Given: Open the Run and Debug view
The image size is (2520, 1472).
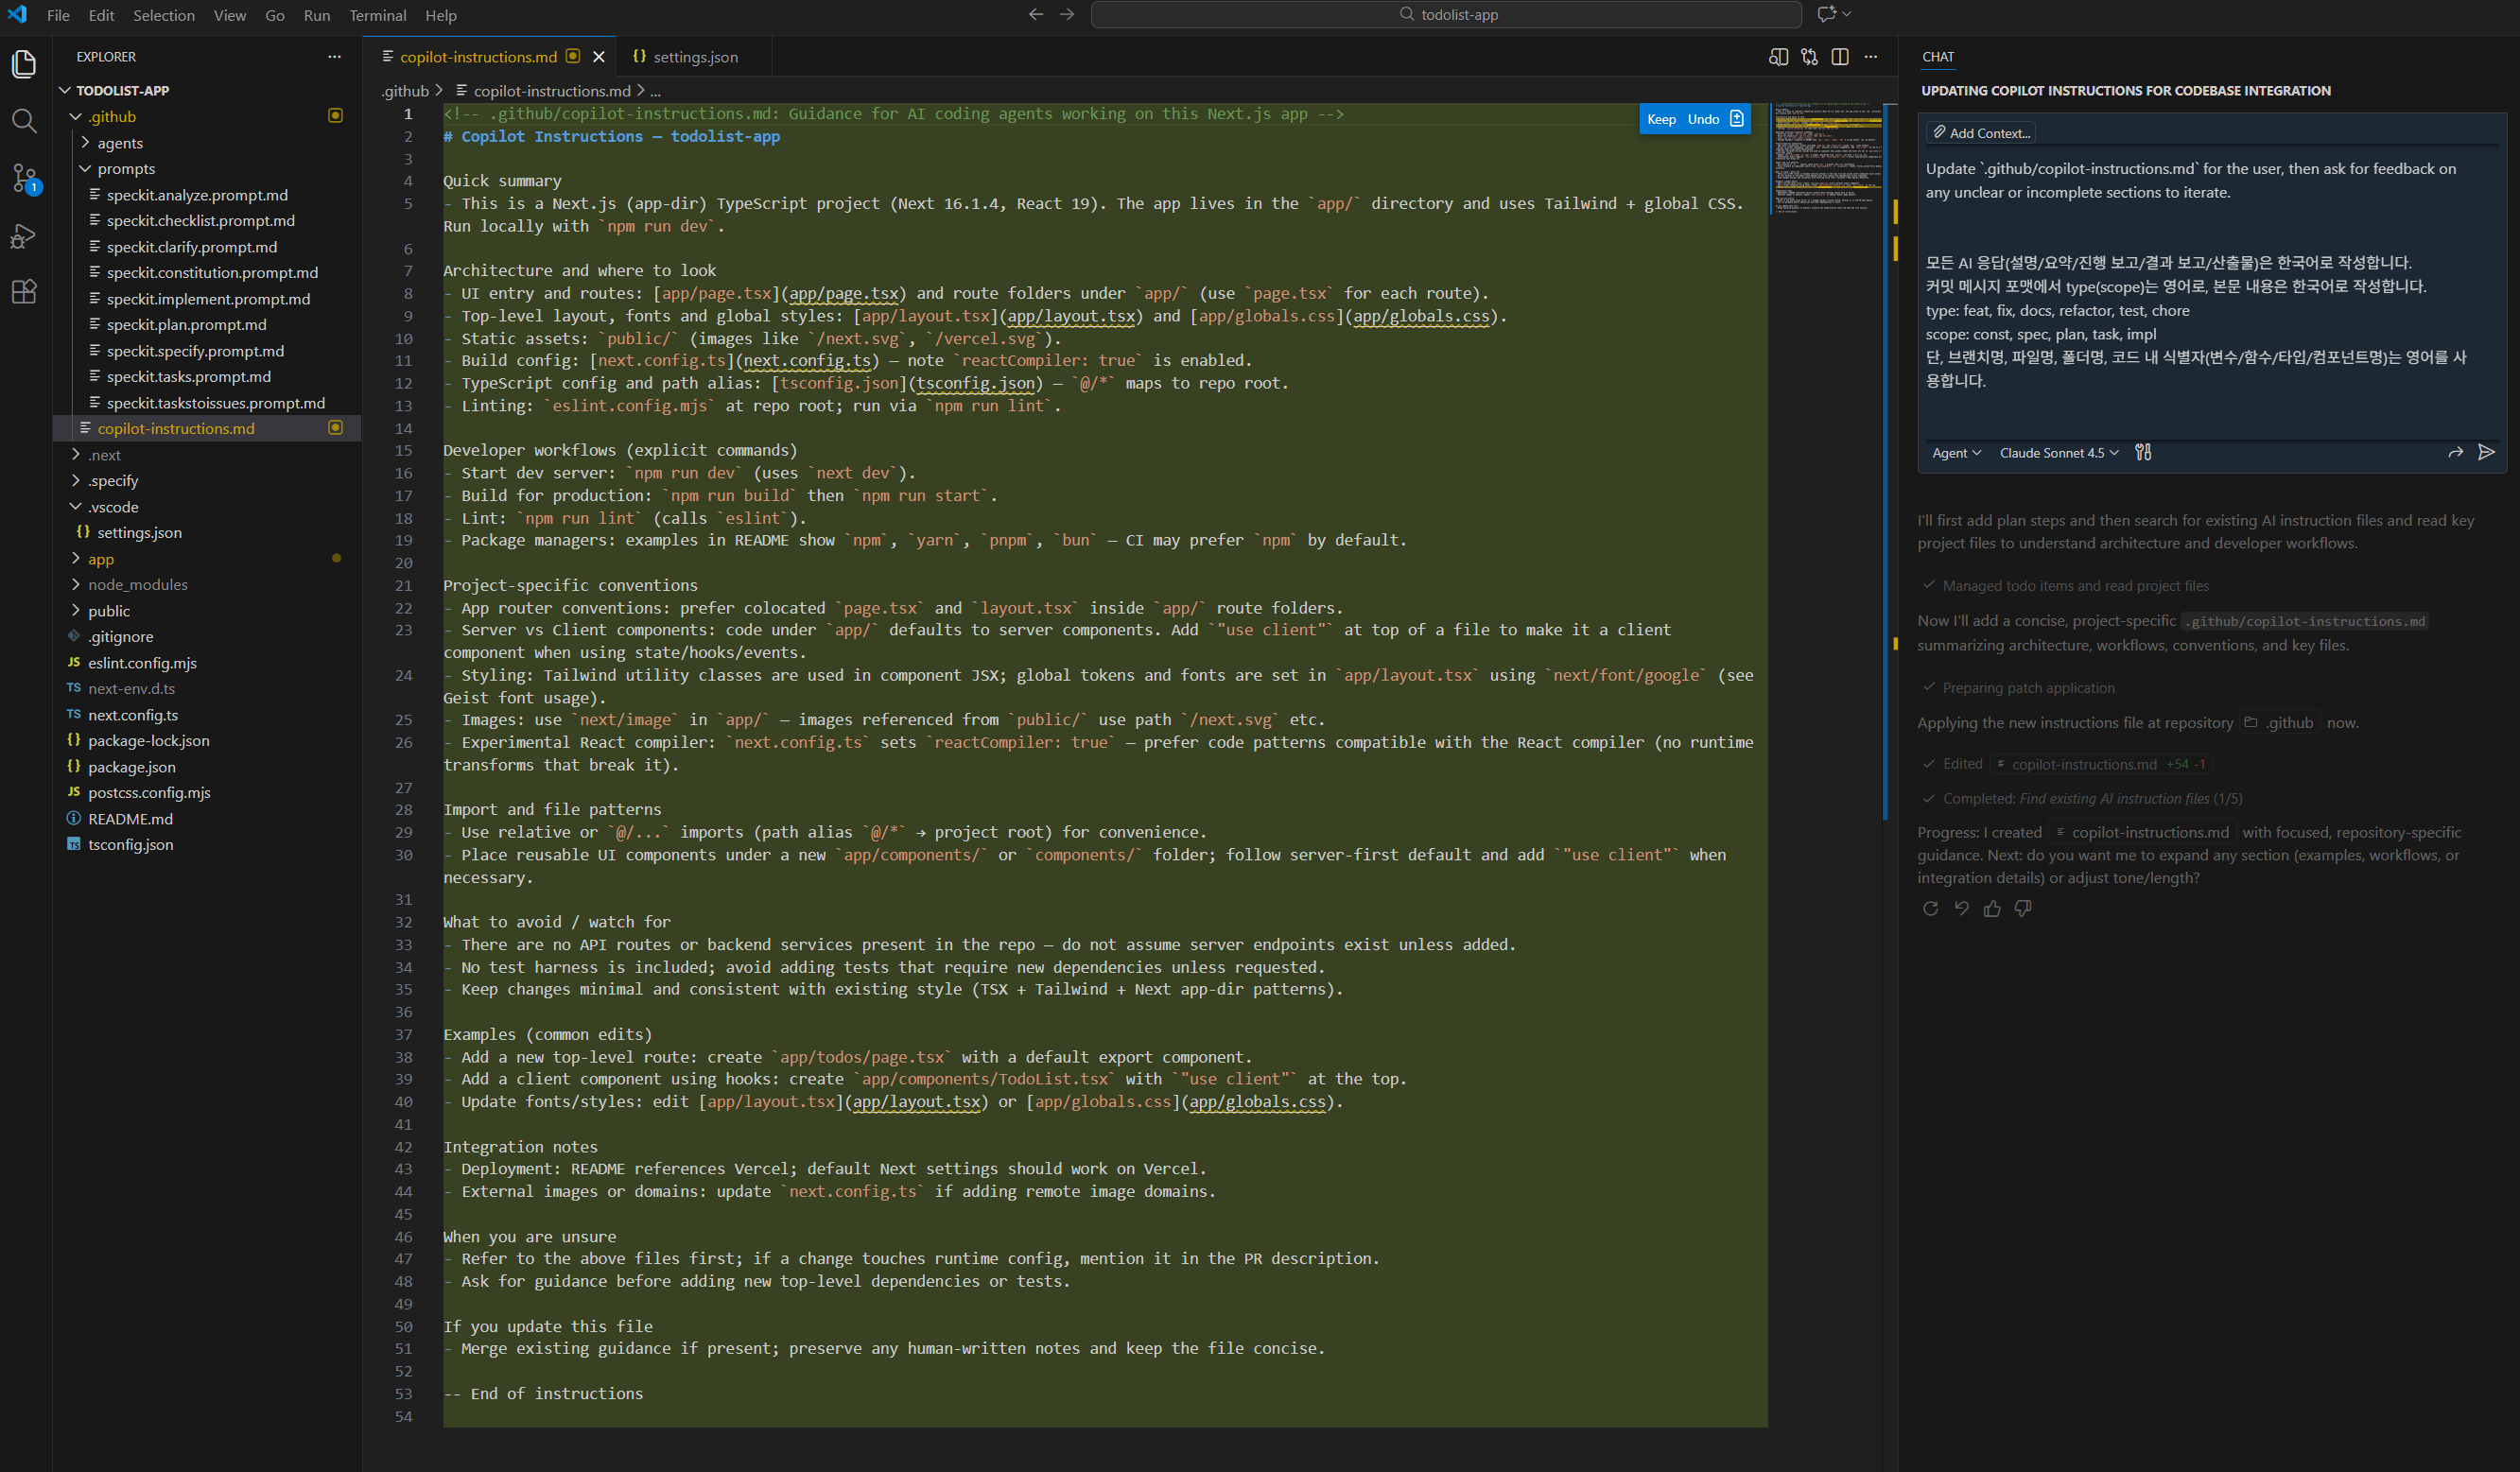Looking at the screenshot, I should [x=24, y=236].
